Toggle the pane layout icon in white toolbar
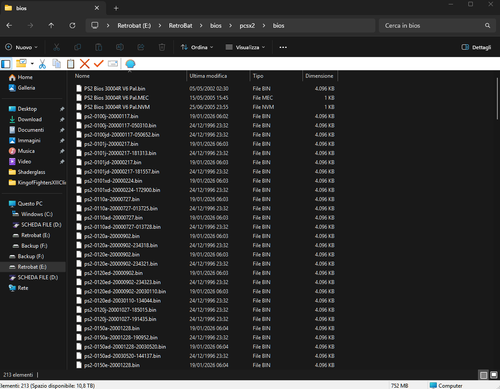The height and width of the screenshot is (389, 500). 6,64
